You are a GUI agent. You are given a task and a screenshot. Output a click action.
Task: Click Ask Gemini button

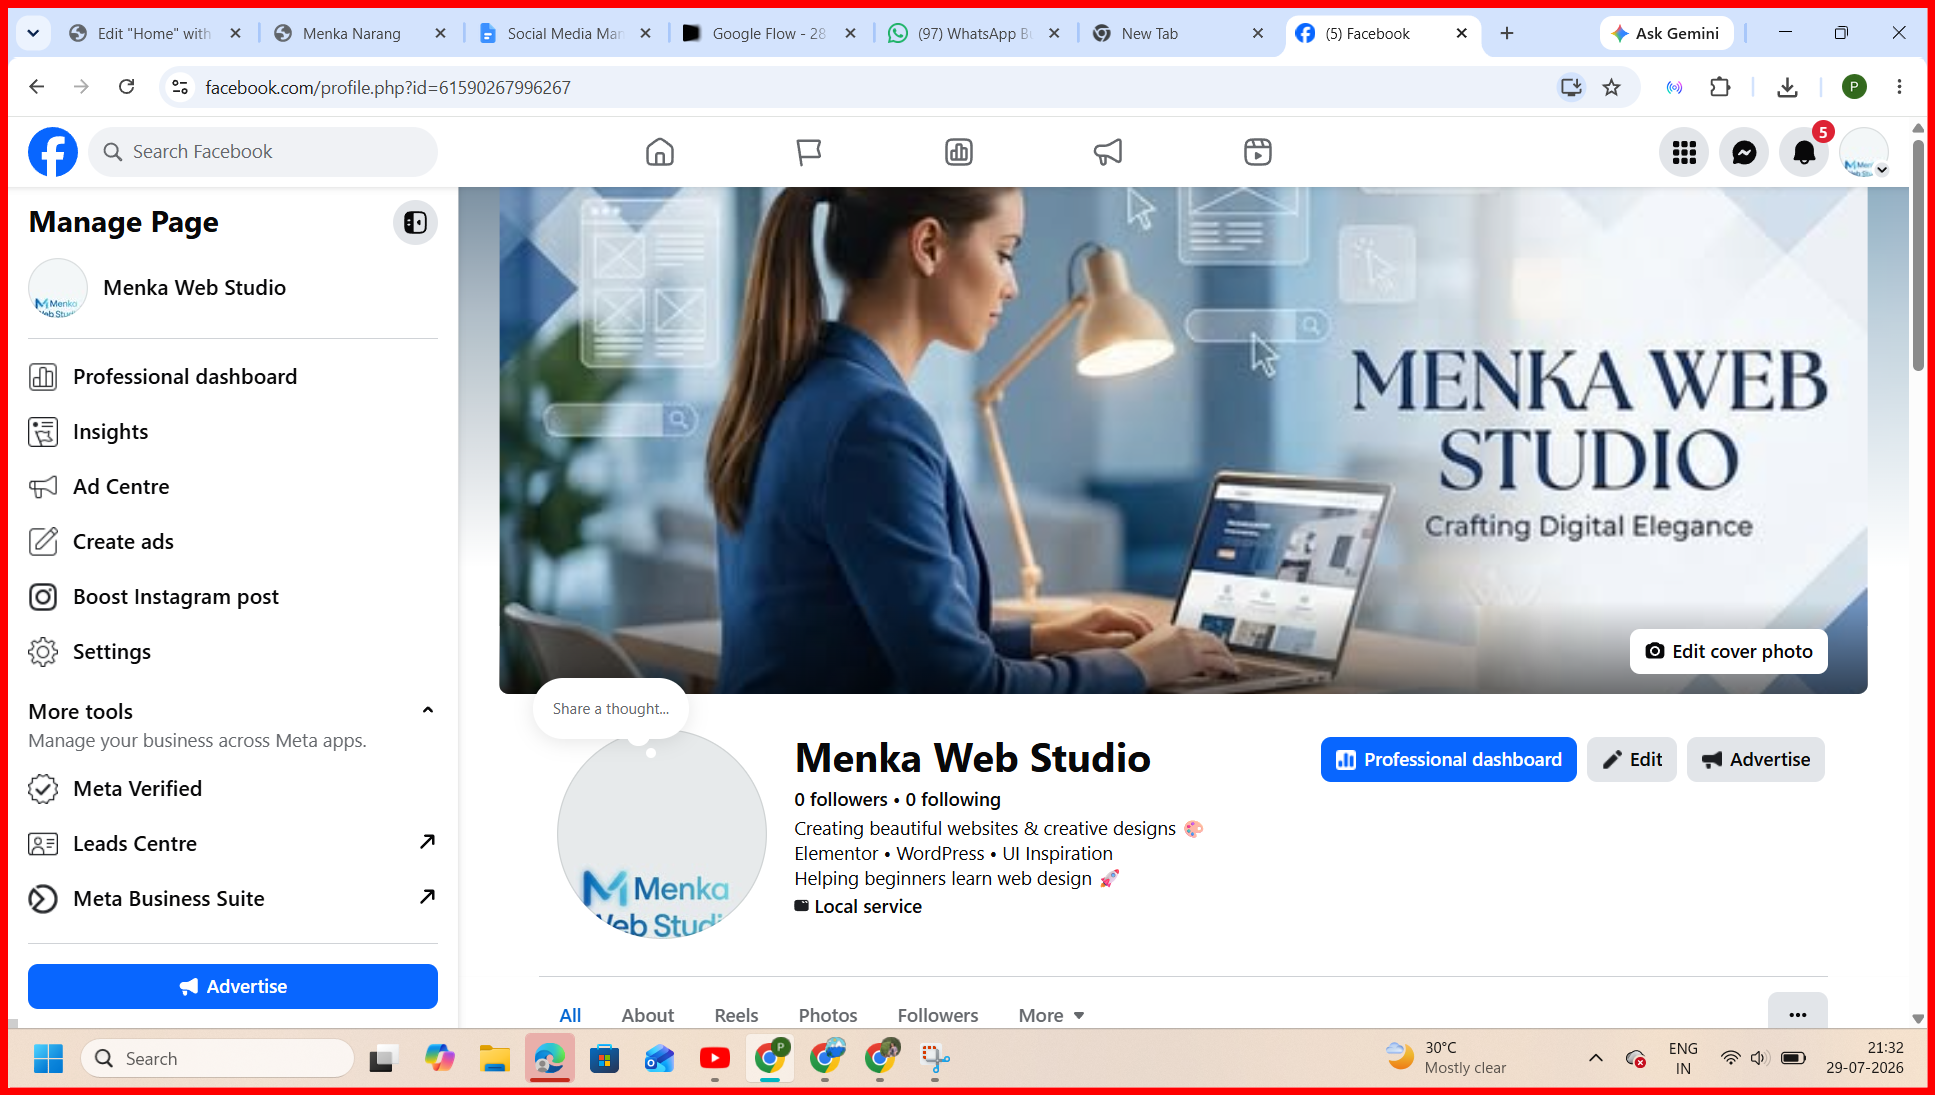(1666, 33)
